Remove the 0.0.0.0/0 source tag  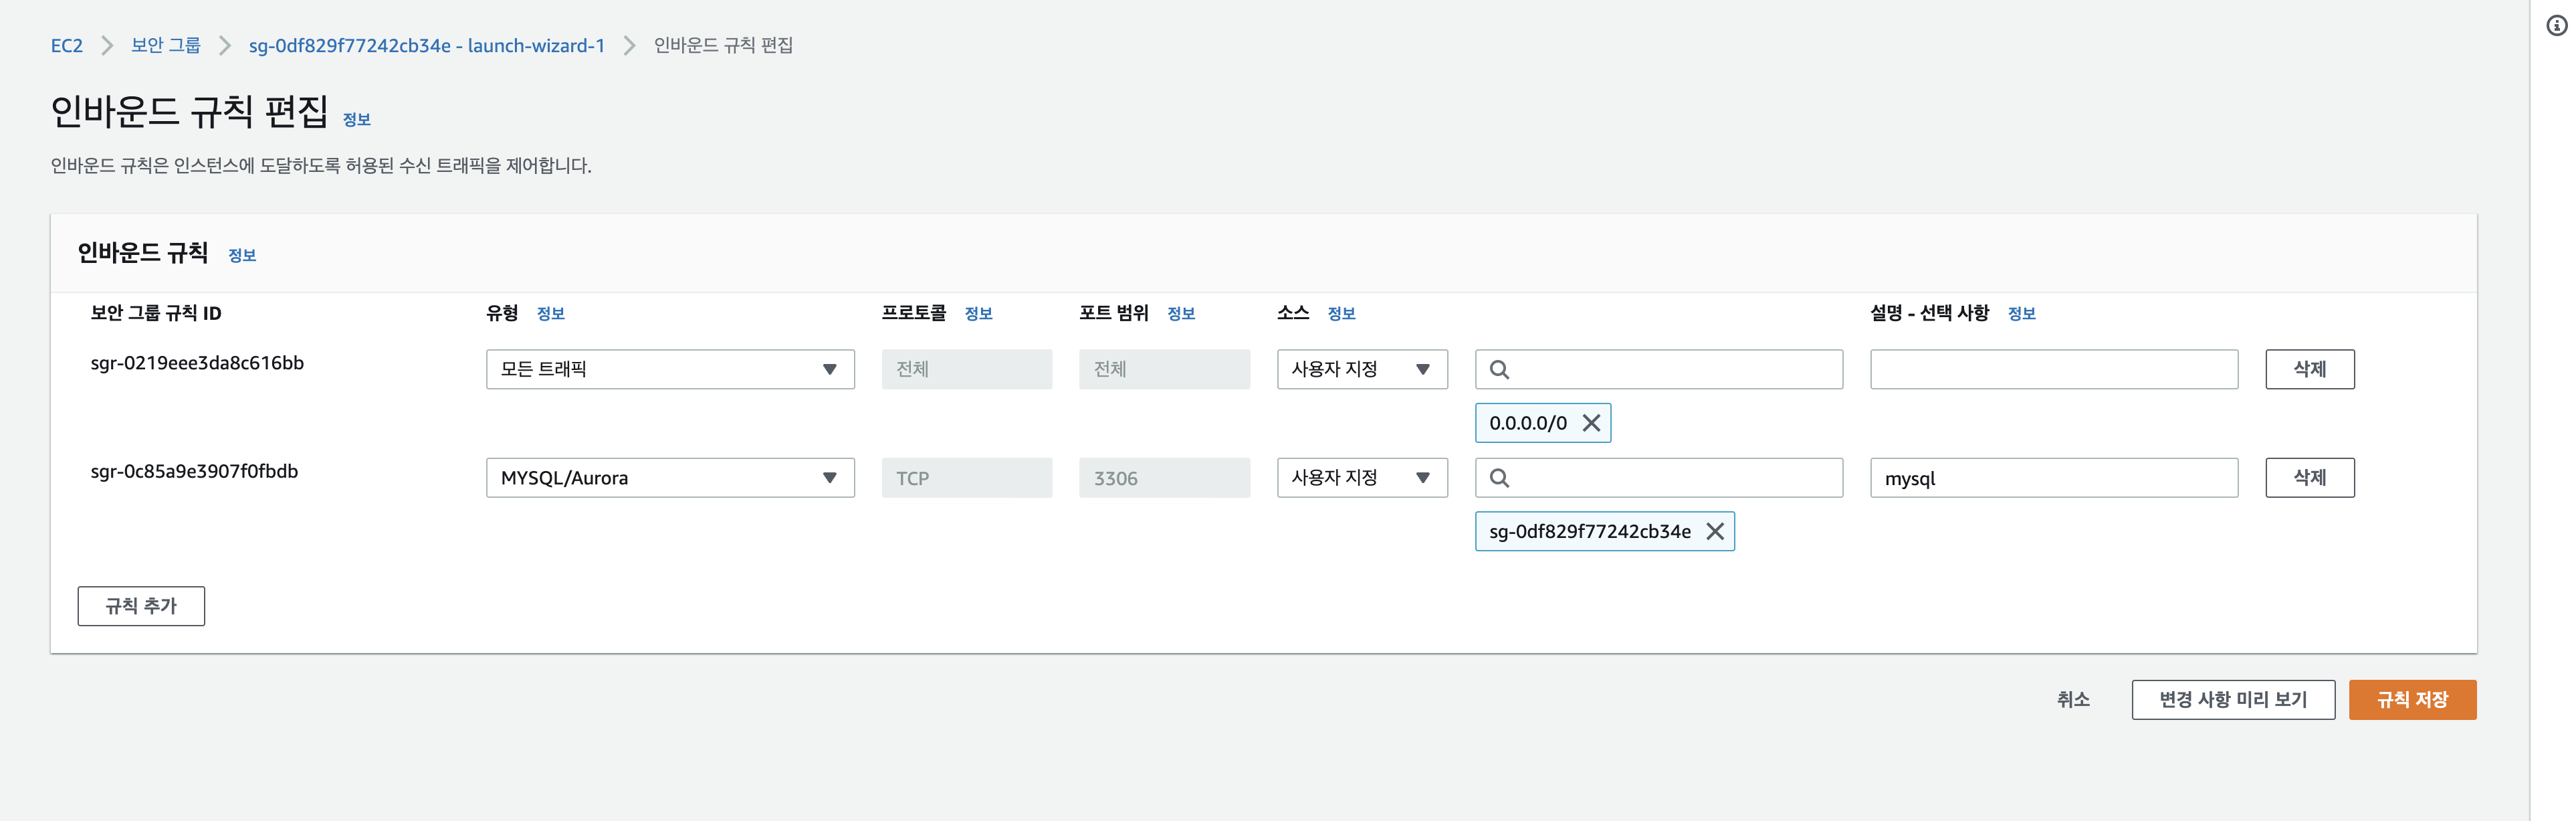click(1591, 423)
